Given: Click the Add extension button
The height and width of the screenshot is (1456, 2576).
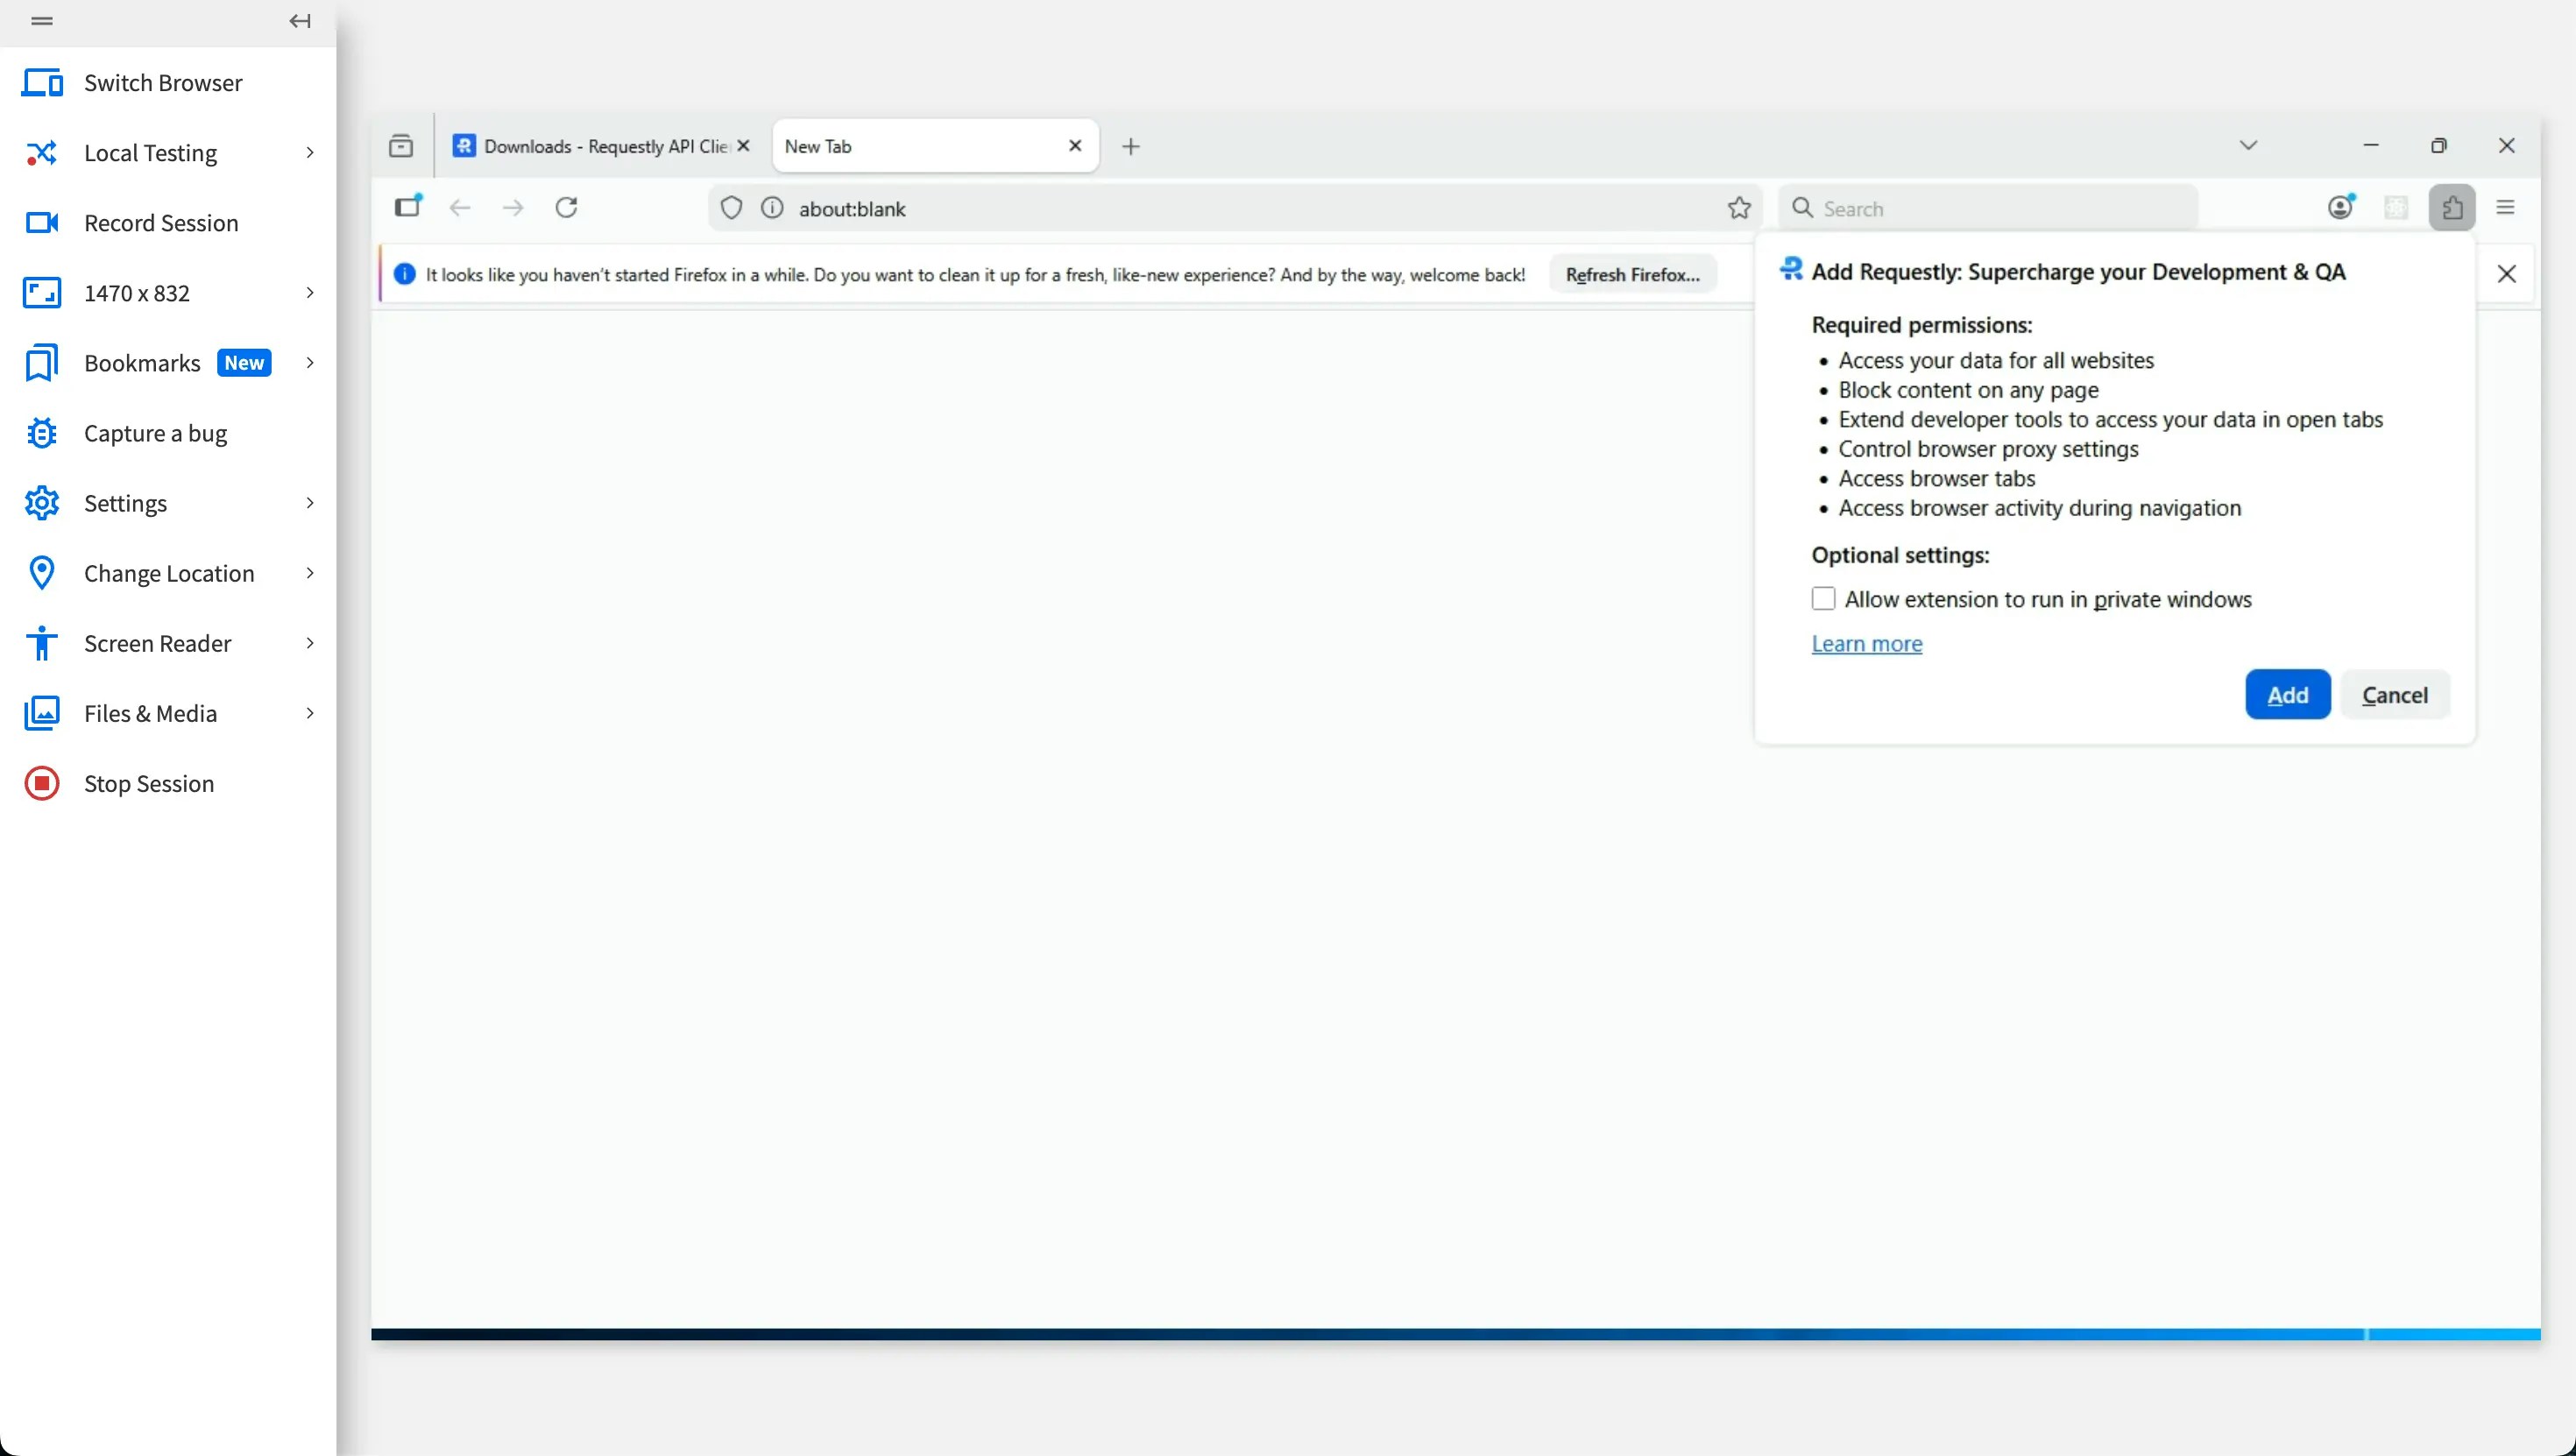Looking at the screenshot, I should pyautogui.click(x=2287, y=695).
